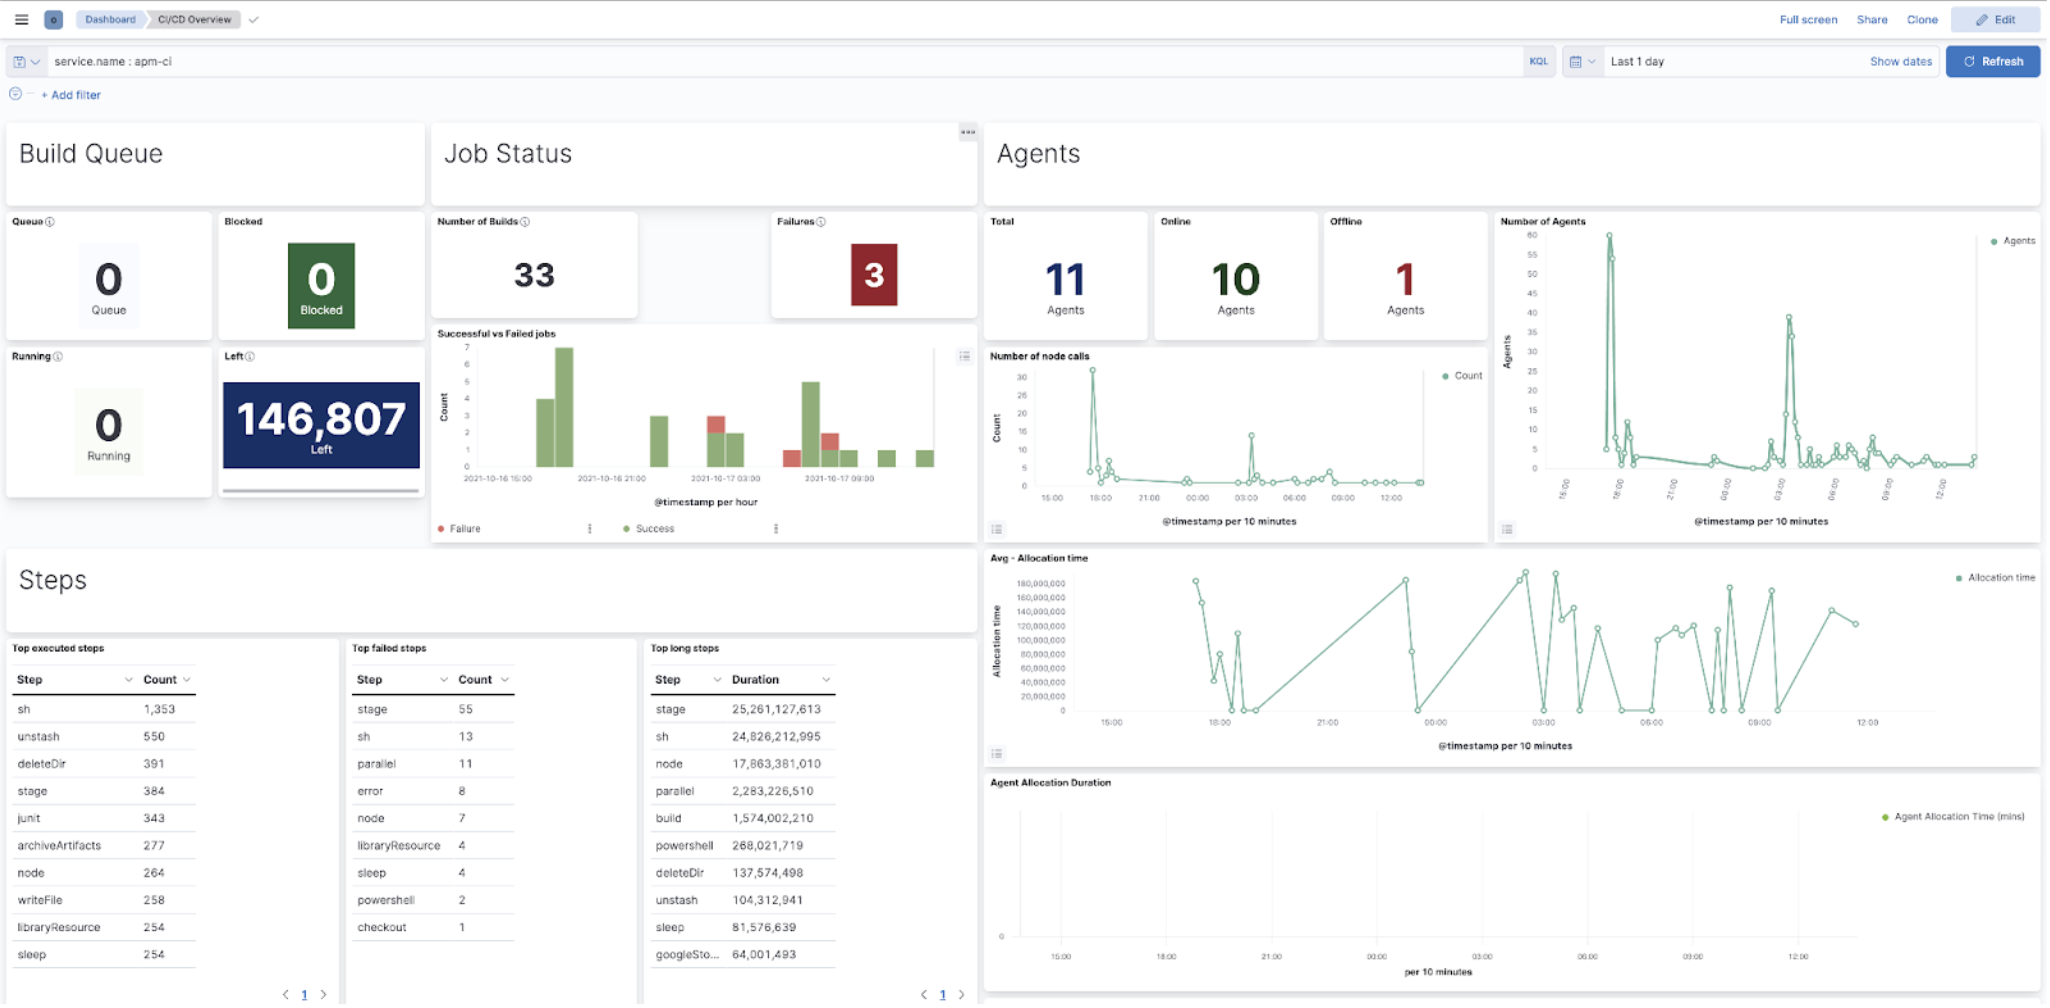
Task: Click the saved query disk icon in search bar
Action: tap(20, 61)
